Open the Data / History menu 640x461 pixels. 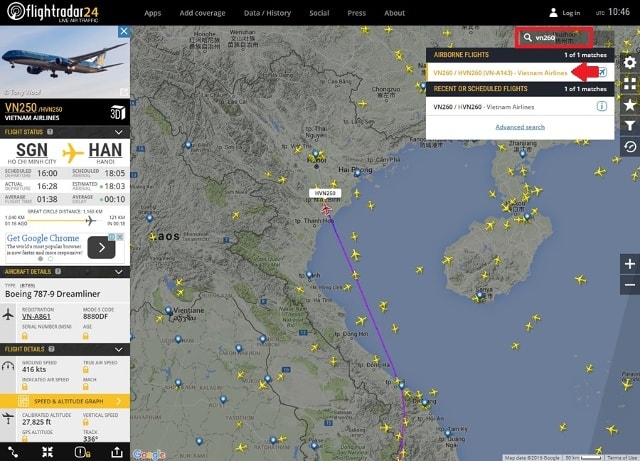(x=267, y=13)
